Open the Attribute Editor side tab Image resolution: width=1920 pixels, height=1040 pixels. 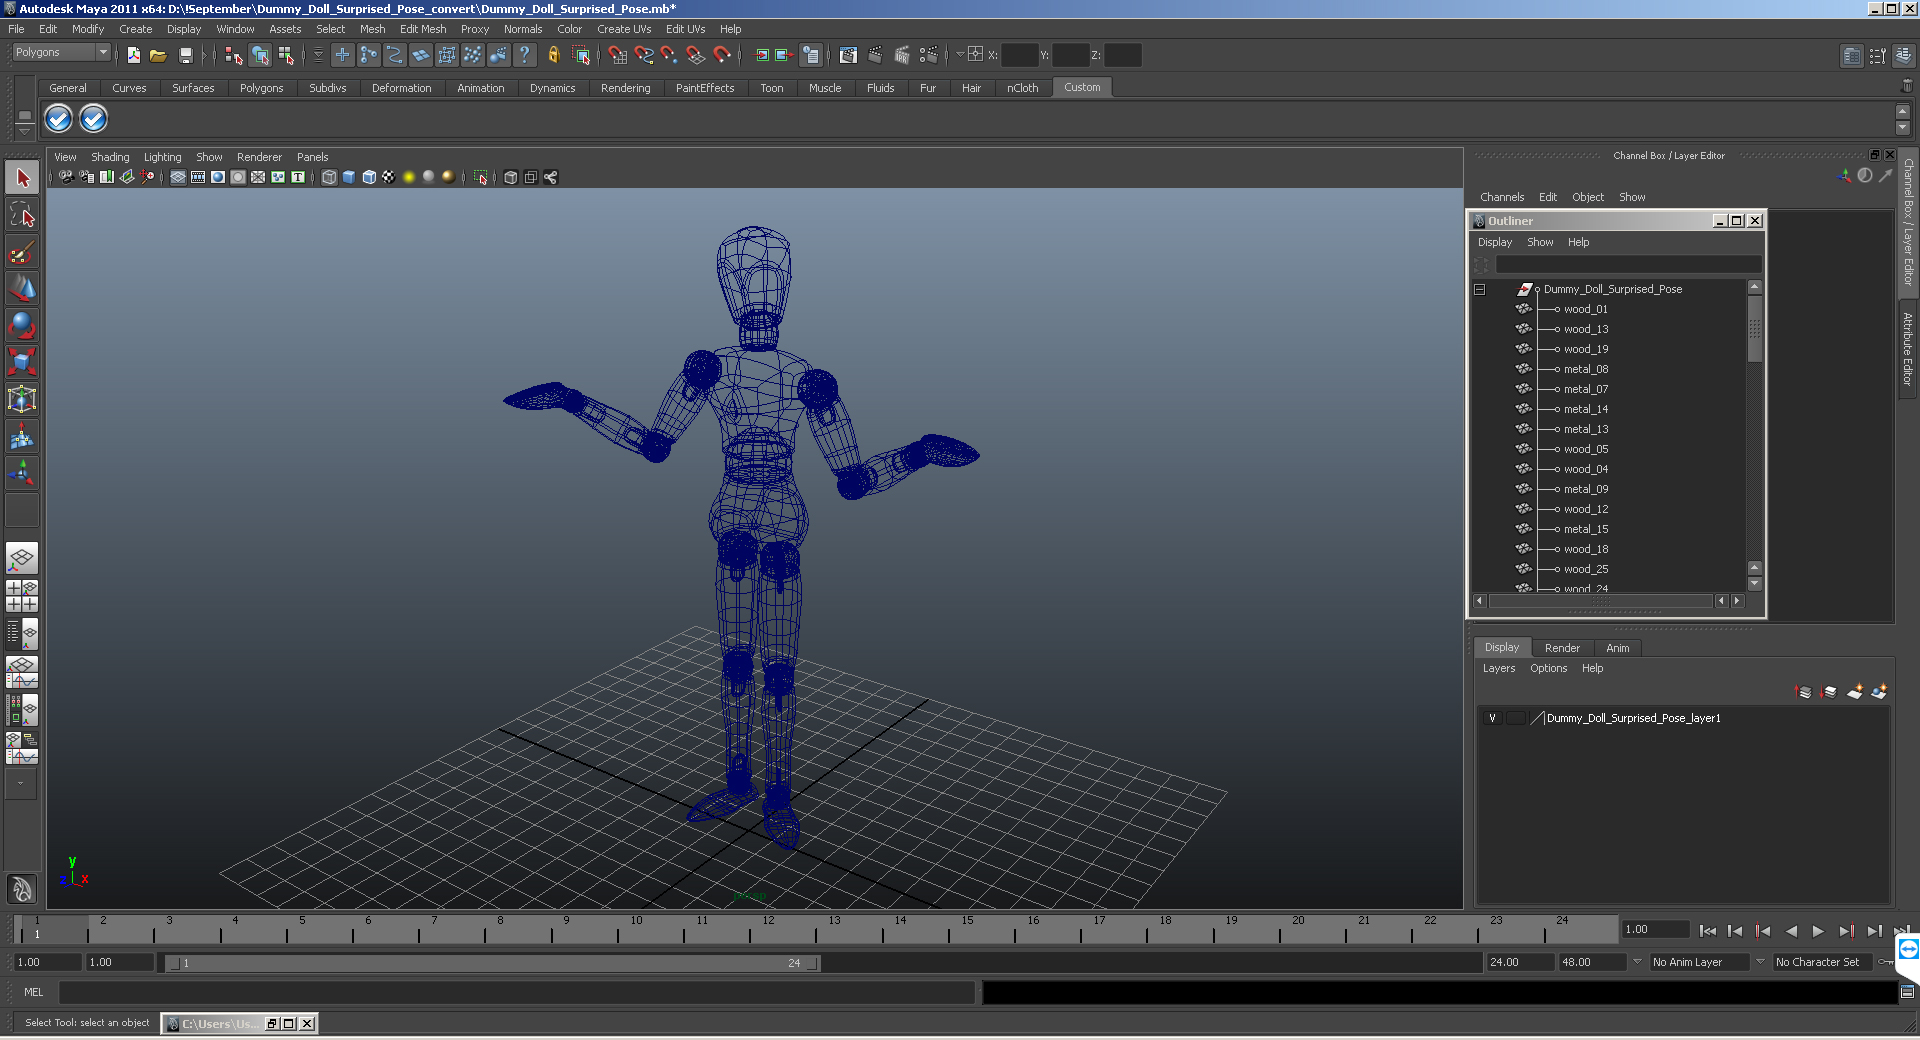coord(1908,349)
